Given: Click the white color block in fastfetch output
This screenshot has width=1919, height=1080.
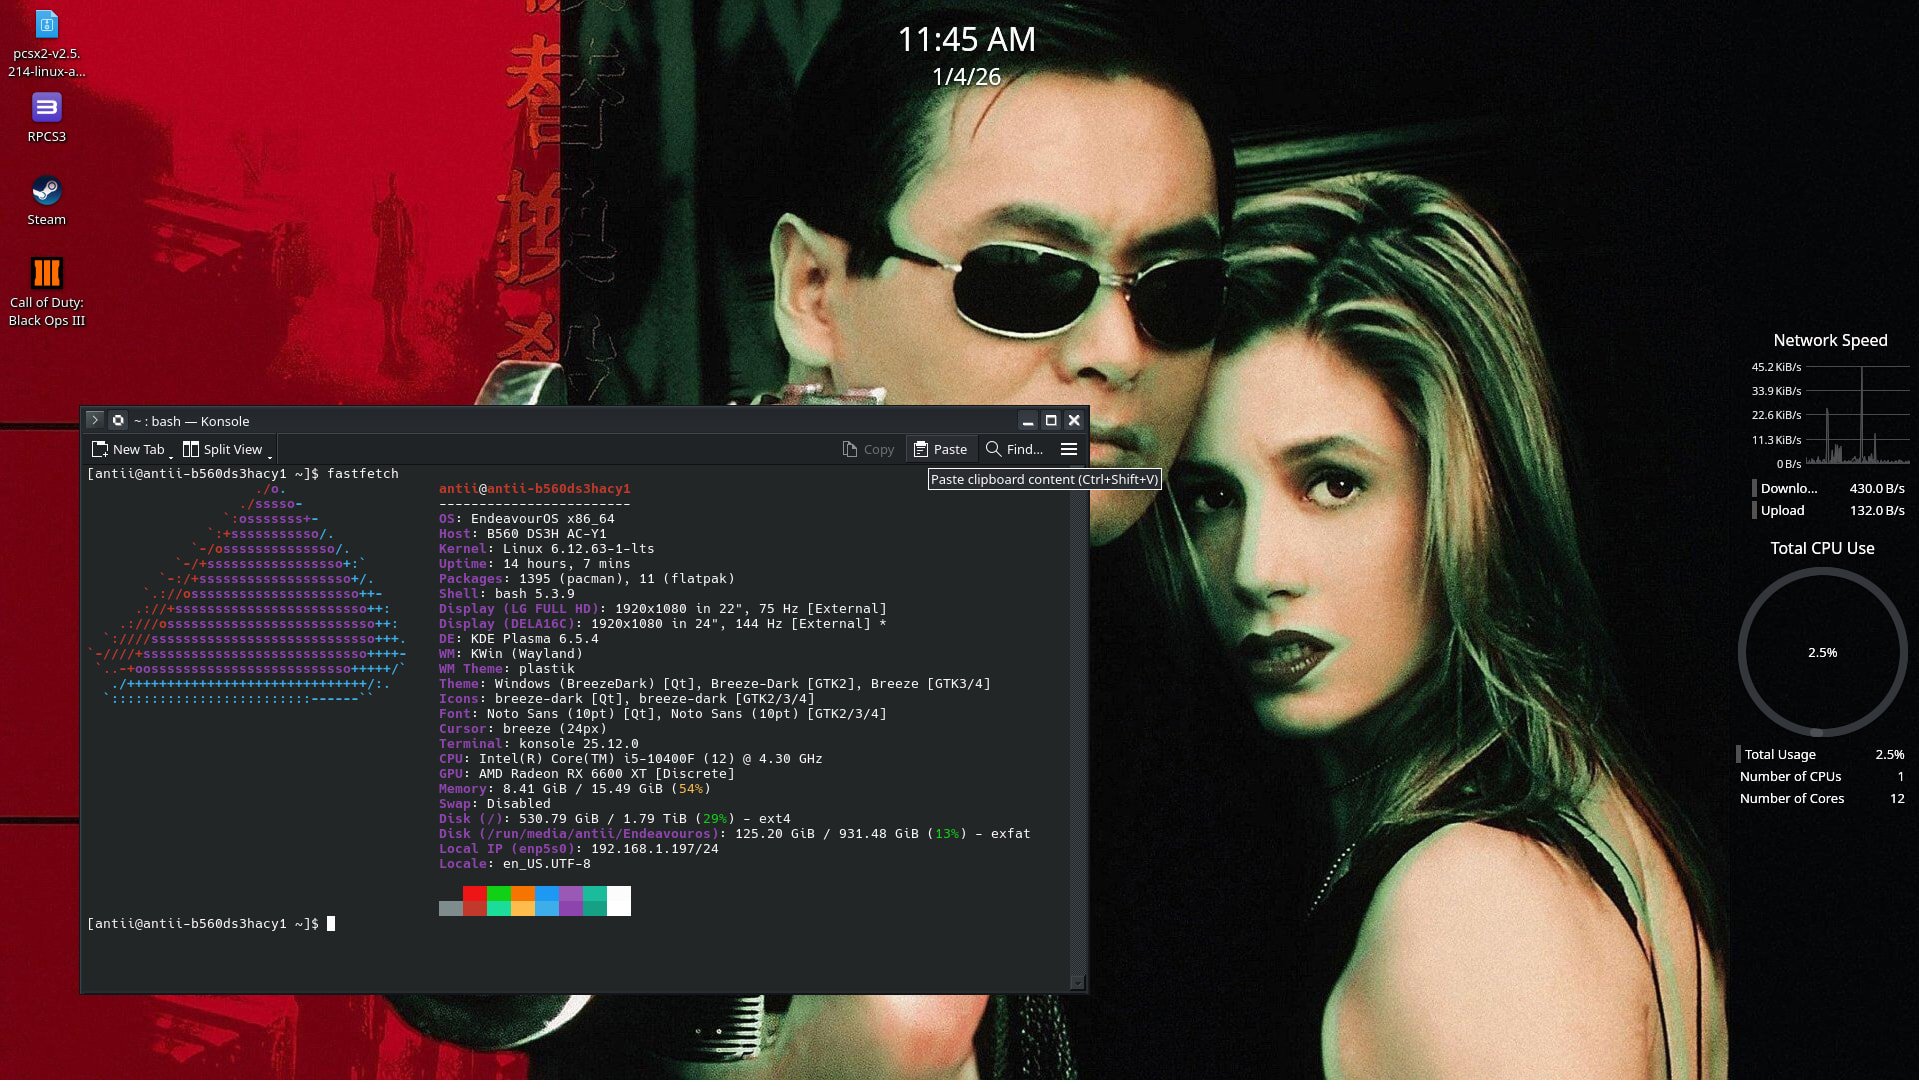Looking at the screenshot, I should pos(619,900).
